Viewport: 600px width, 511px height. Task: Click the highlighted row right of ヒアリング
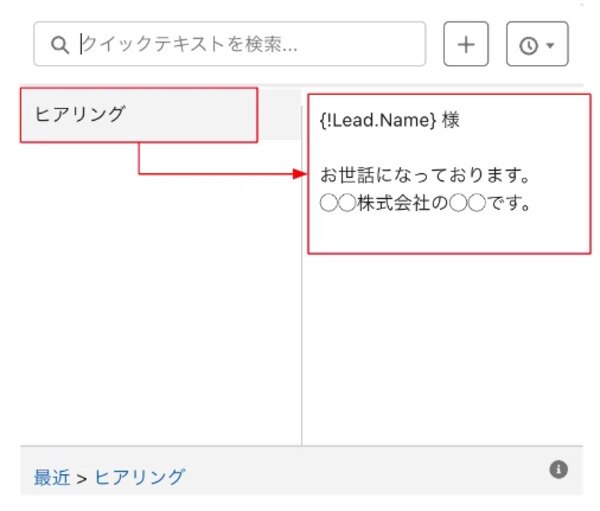[x=279, y=115]
